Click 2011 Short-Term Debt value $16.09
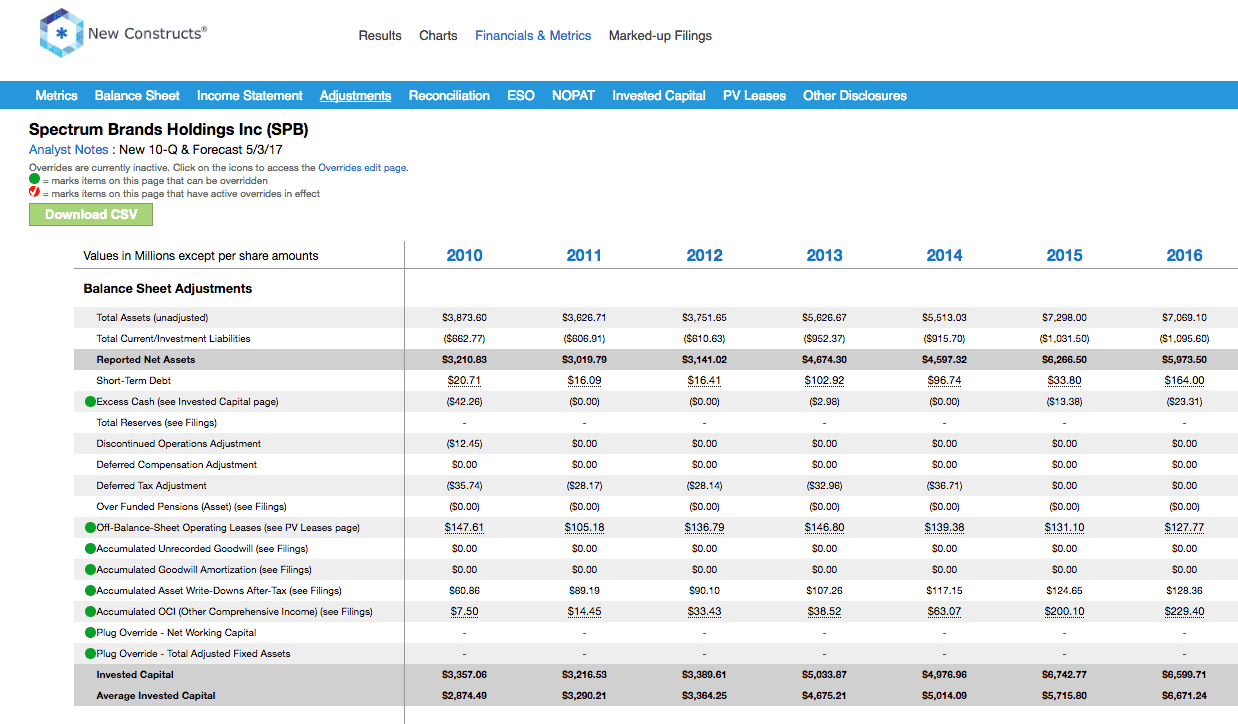 point(584,381)
